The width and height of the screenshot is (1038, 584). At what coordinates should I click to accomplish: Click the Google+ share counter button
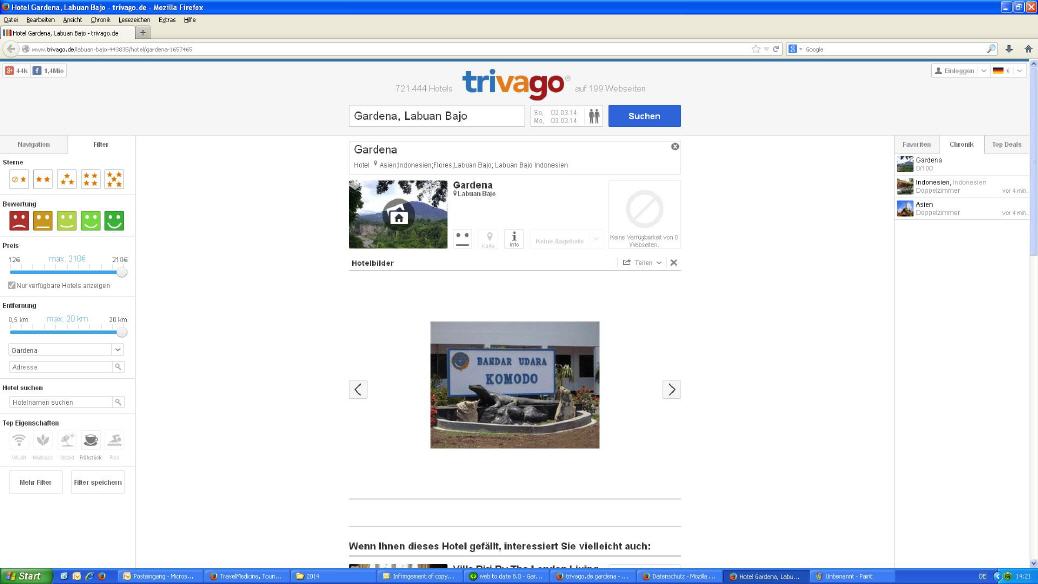tap(16, 71)
